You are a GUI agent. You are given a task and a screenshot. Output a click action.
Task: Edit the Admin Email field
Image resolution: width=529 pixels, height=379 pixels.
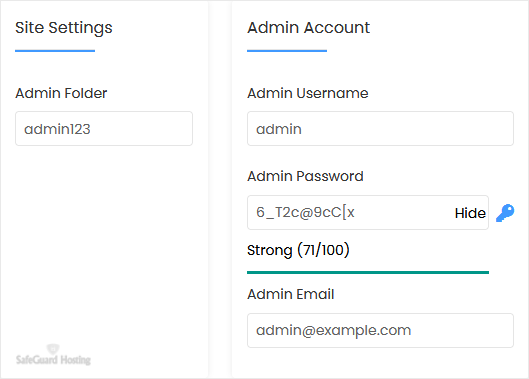click(x=381, y=330)
